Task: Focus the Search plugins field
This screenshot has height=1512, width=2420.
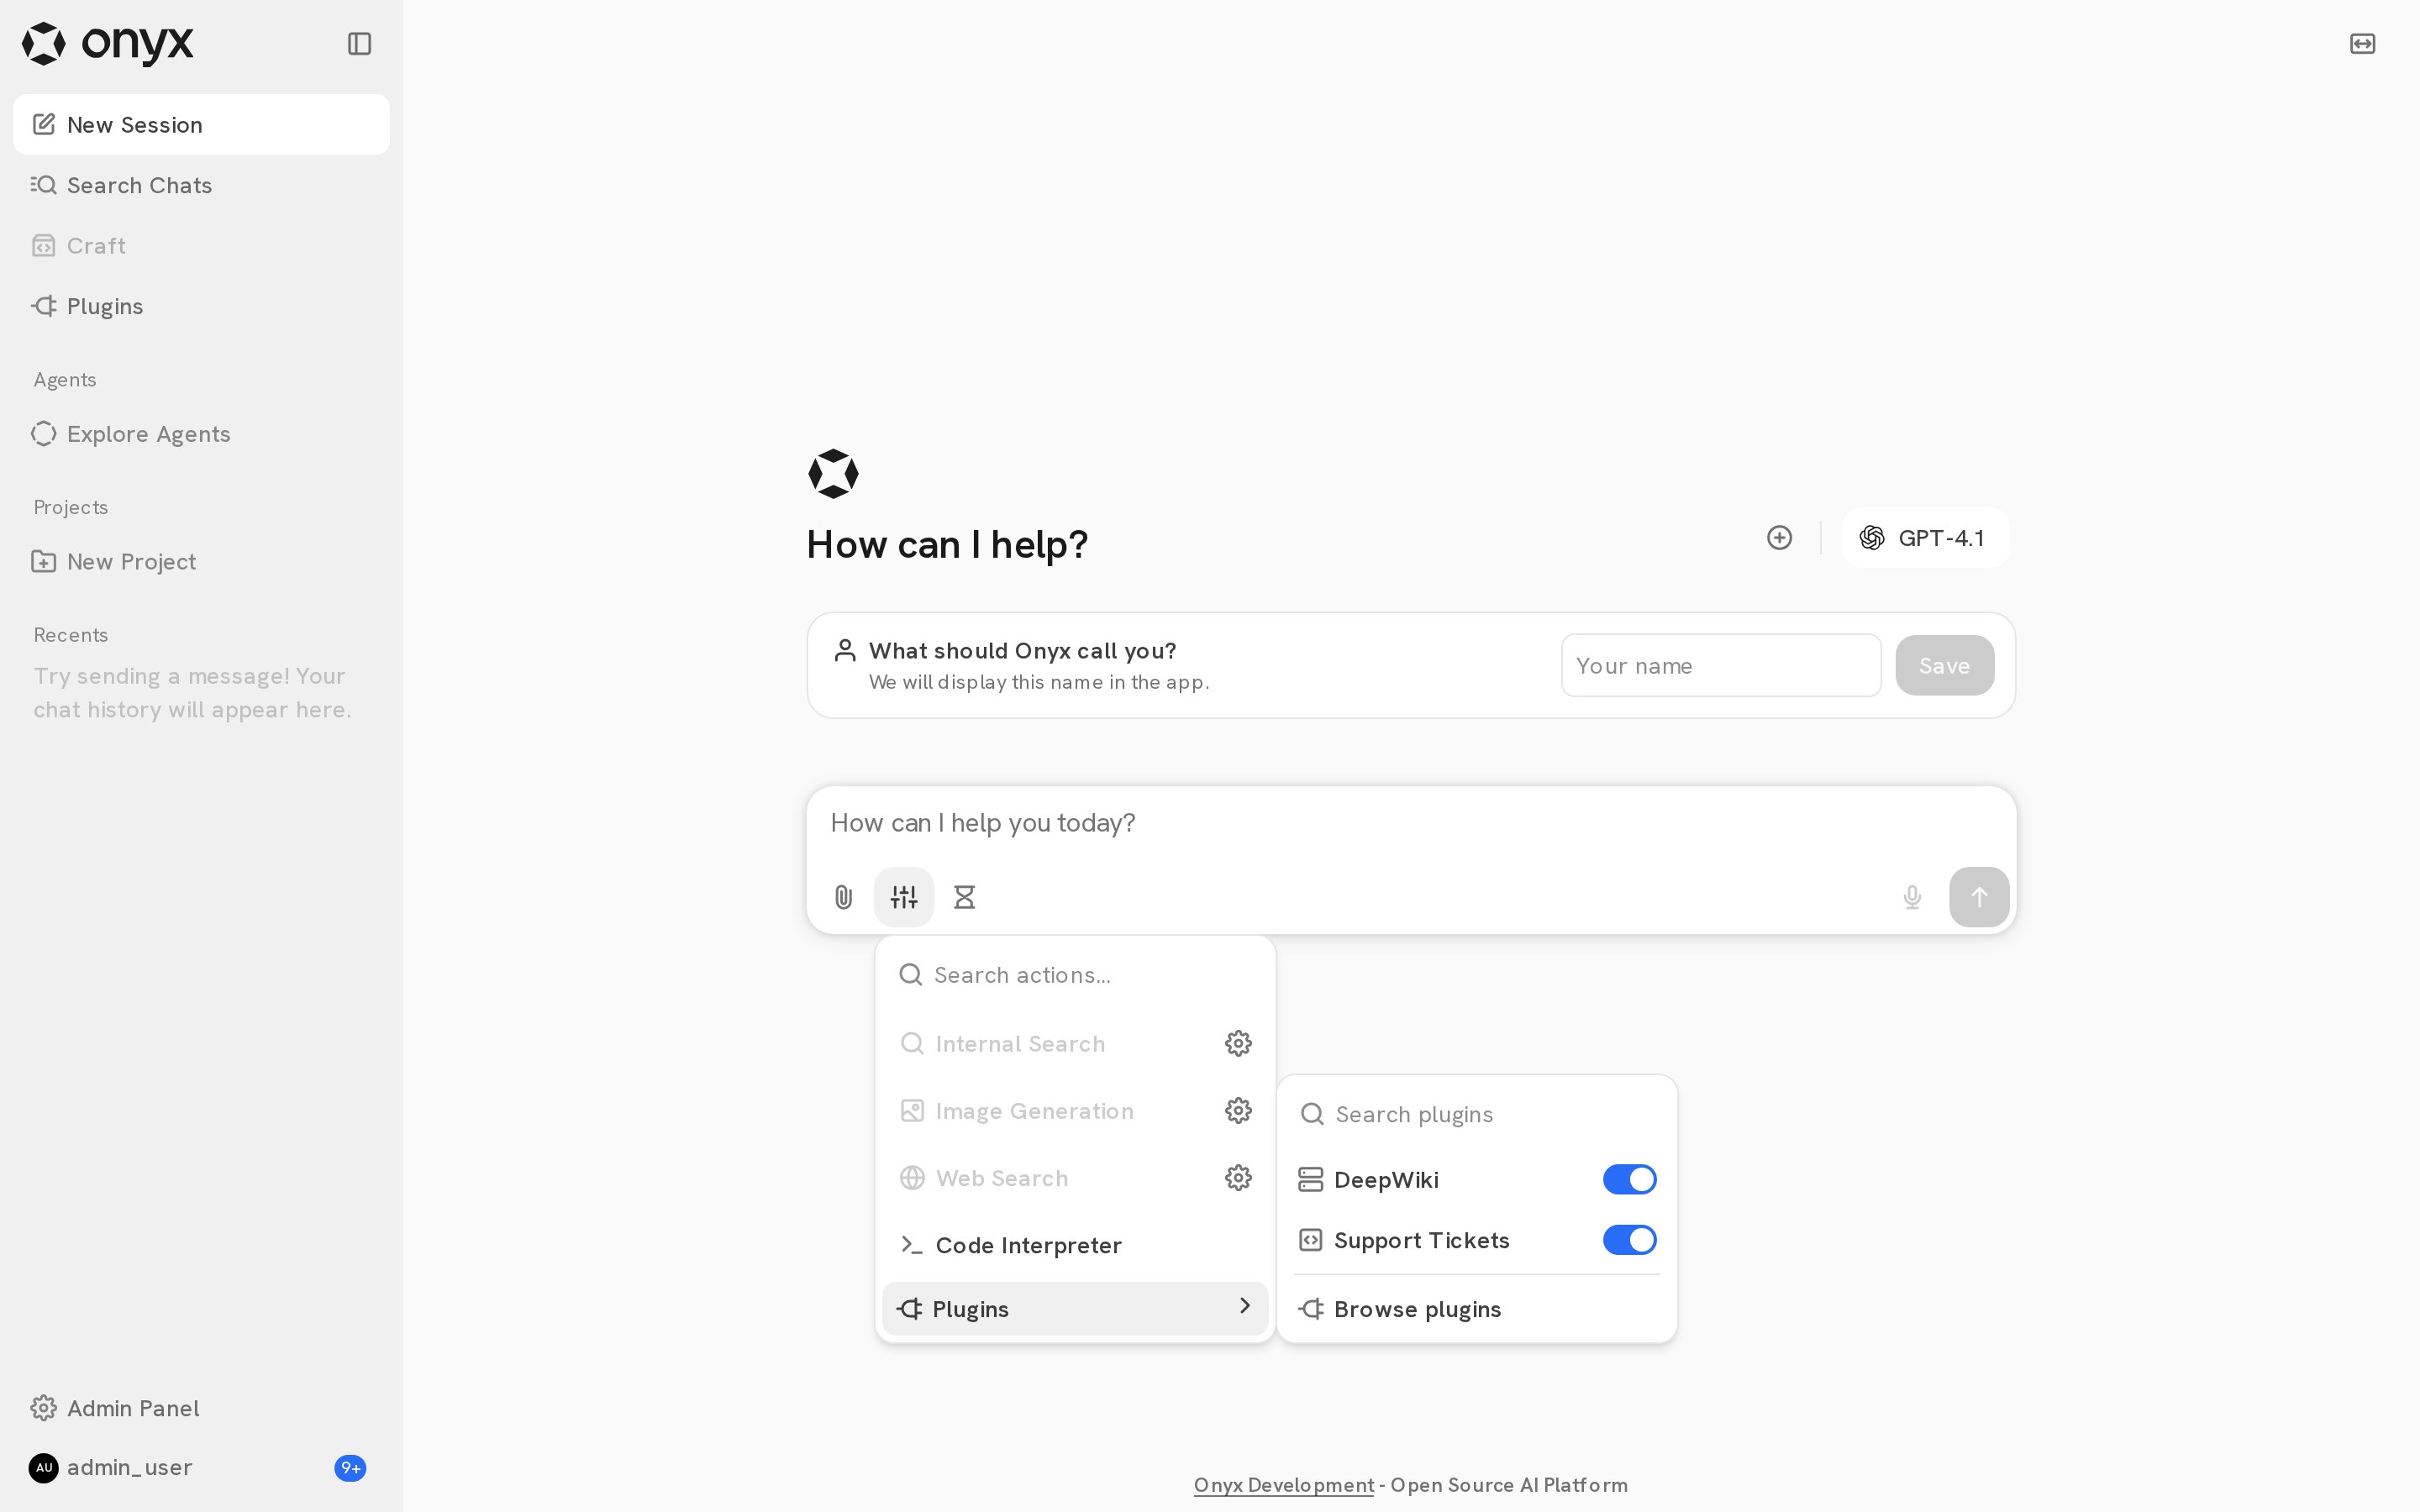Action: click(x=1477, y=1114)
